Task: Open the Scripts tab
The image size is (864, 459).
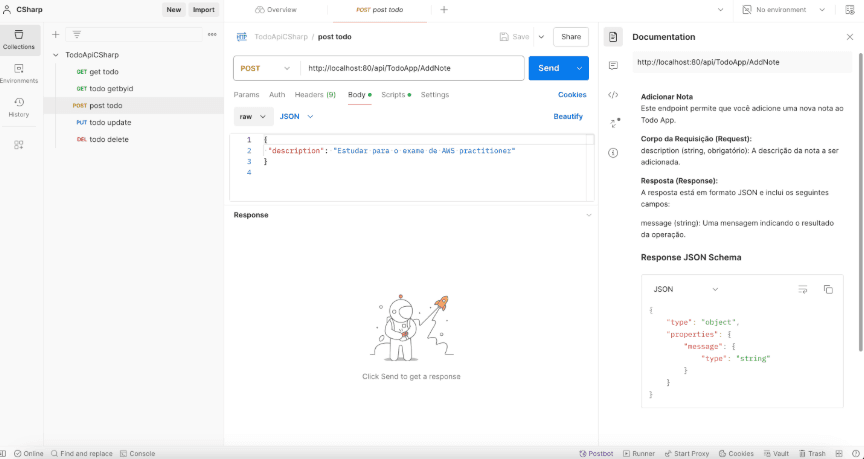Action: tap(396, 95)
